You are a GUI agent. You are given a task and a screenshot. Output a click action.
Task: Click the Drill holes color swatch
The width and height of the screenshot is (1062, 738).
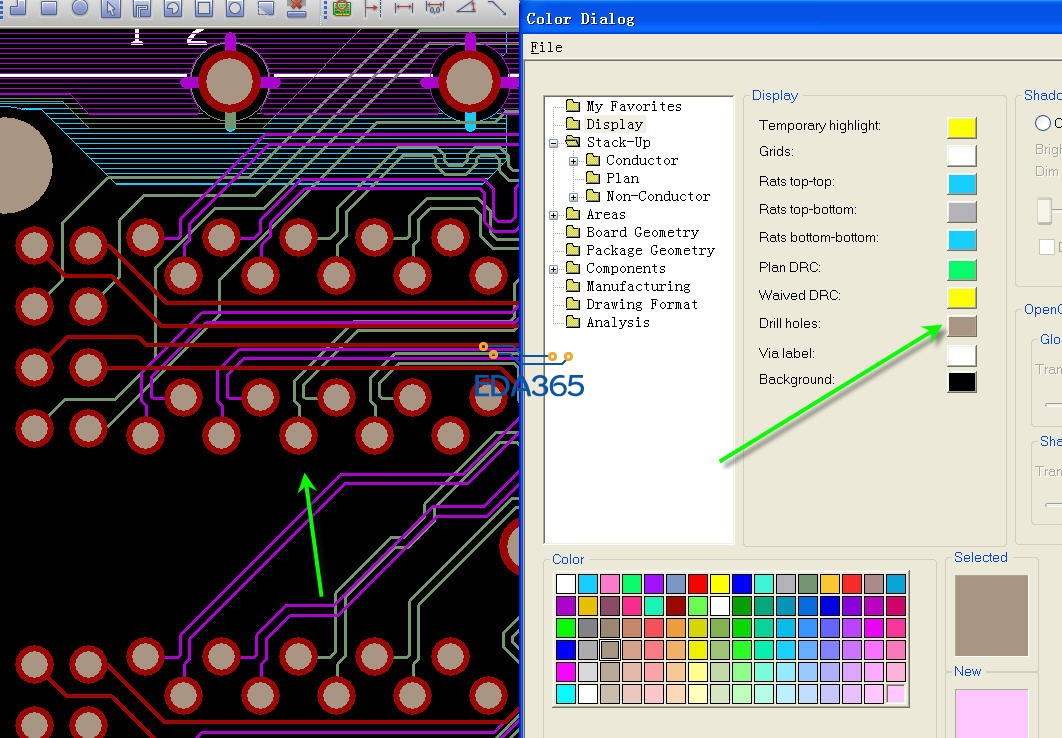(x=961, y=326)
